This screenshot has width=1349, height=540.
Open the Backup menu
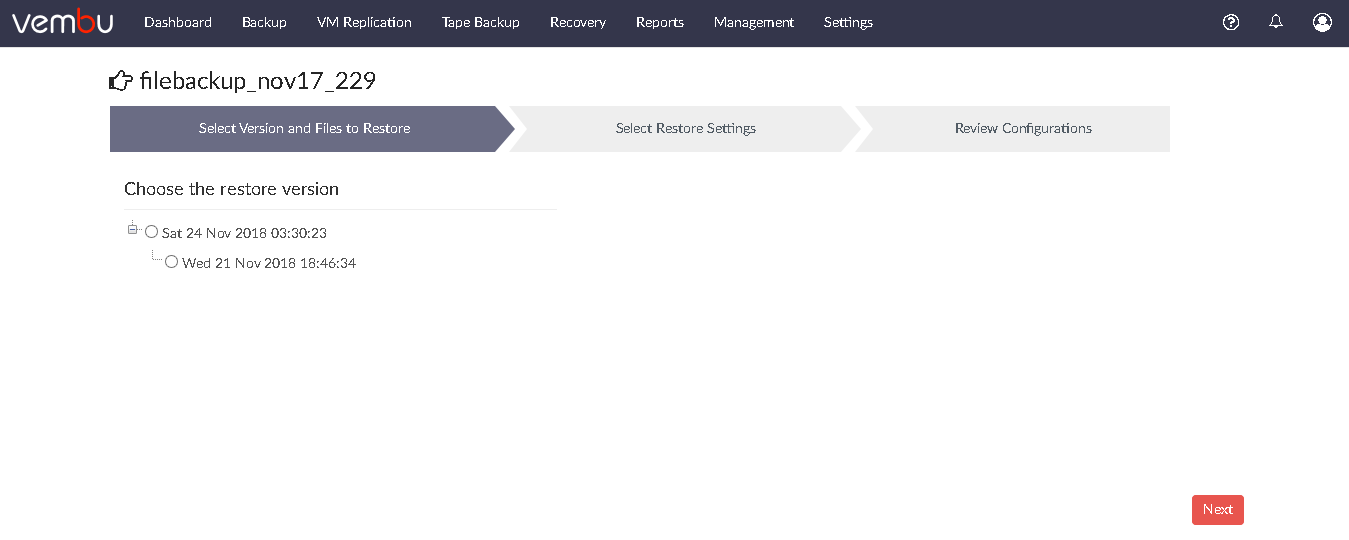click(x=264, y=22)
